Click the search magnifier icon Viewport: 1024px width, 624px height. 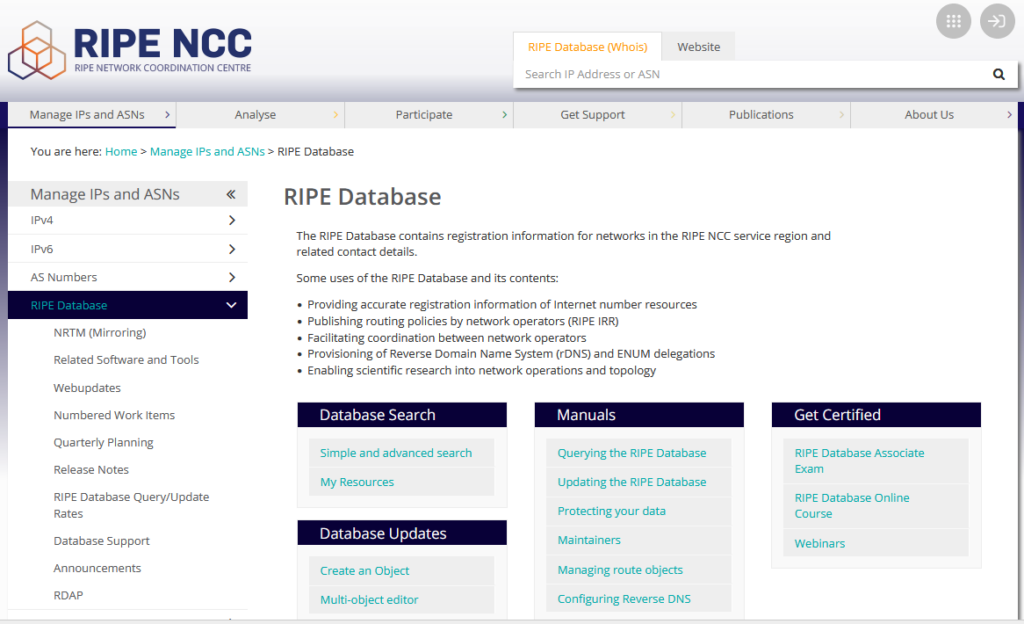[x=999, y=74]
